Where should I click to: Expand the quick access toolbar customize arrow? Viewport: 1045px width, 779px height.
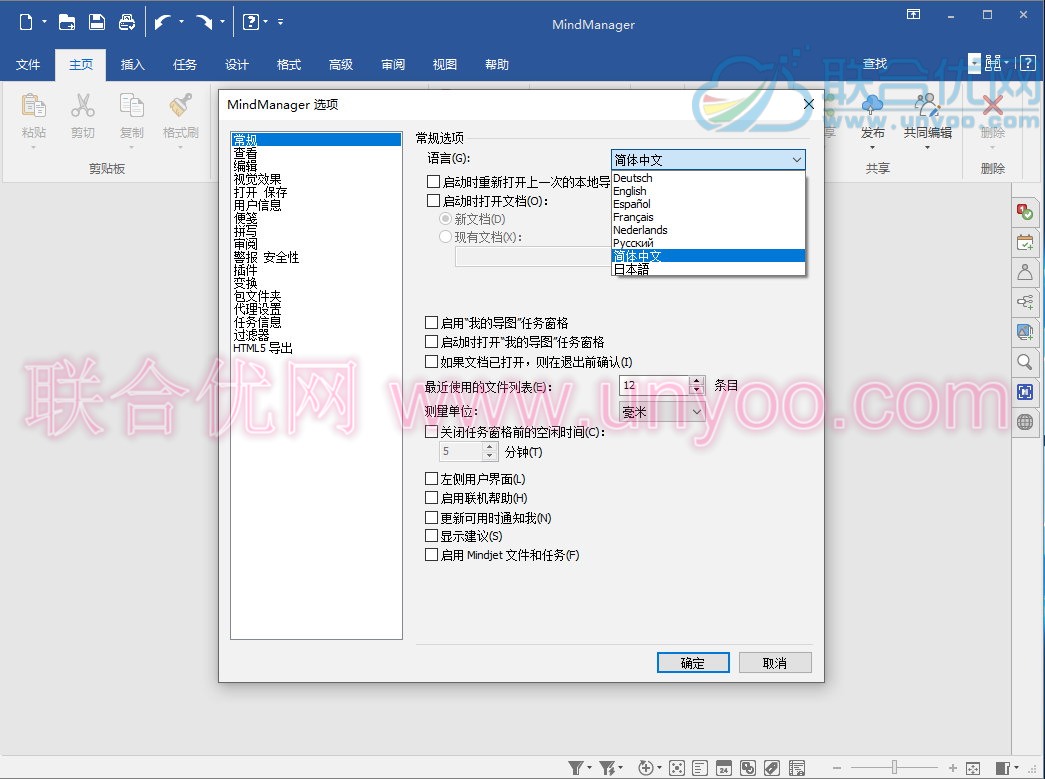pyautogui.click(x=281, y=22)
